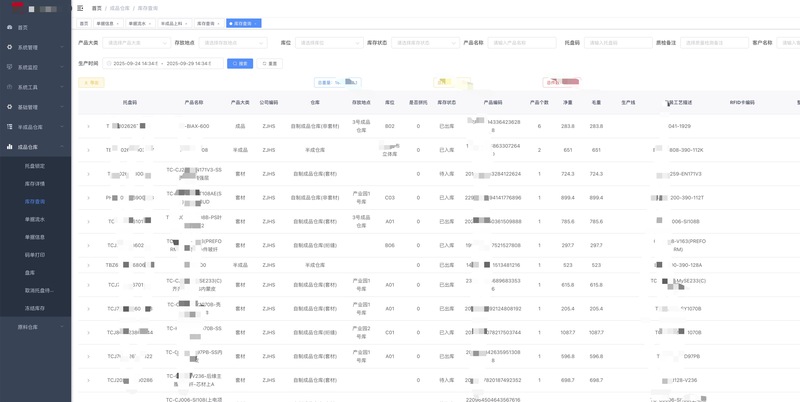800x402 pixels.
Task: Click the sidebar collapse hamburger icon
Action: [80, 7]
